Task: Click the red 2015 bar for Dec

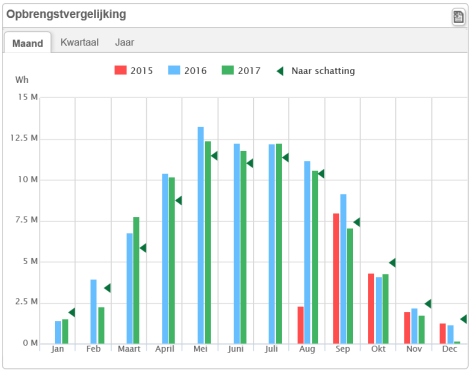Action: tap(443, 333)
